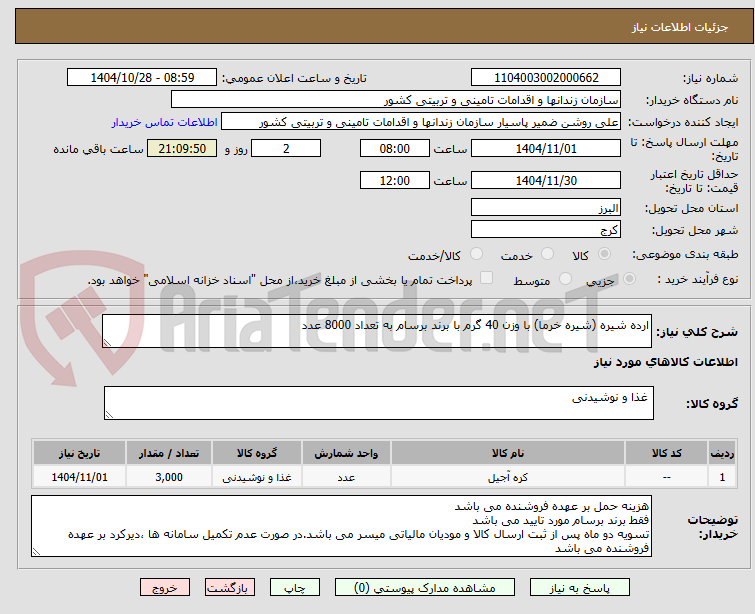The image size is (755, 614).
Task: Click the چاپ print button
Action: tap(295, 588)
